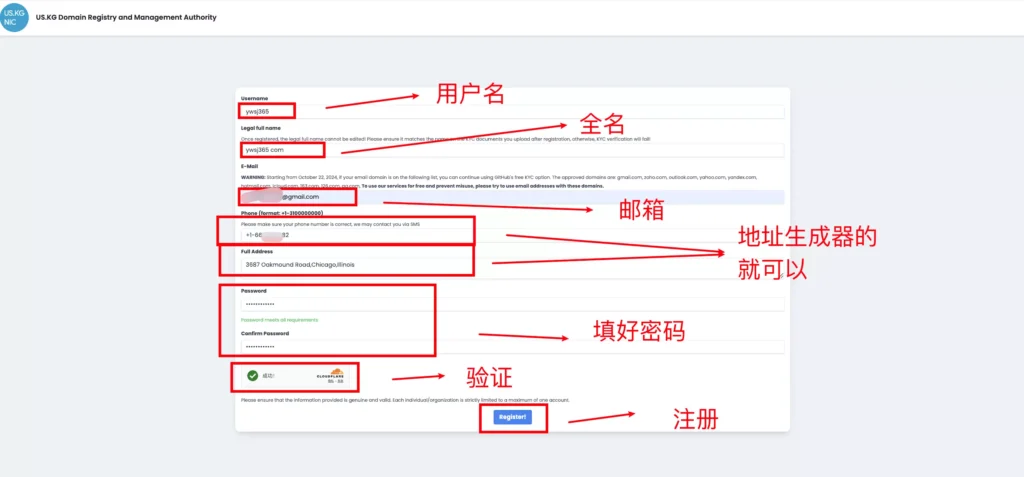1024x477 pixels.
Task: Focus the Username input containing ywsj365
Action: [x=510, y=111]
